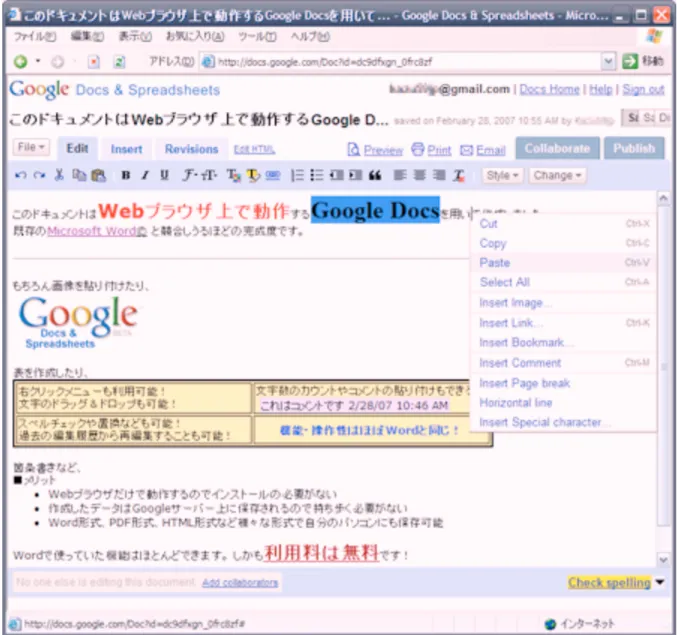The width and height of the screenshot is (677, 635).
Task: Choose Insert Special character menu entry
Action: click(563, 422)
